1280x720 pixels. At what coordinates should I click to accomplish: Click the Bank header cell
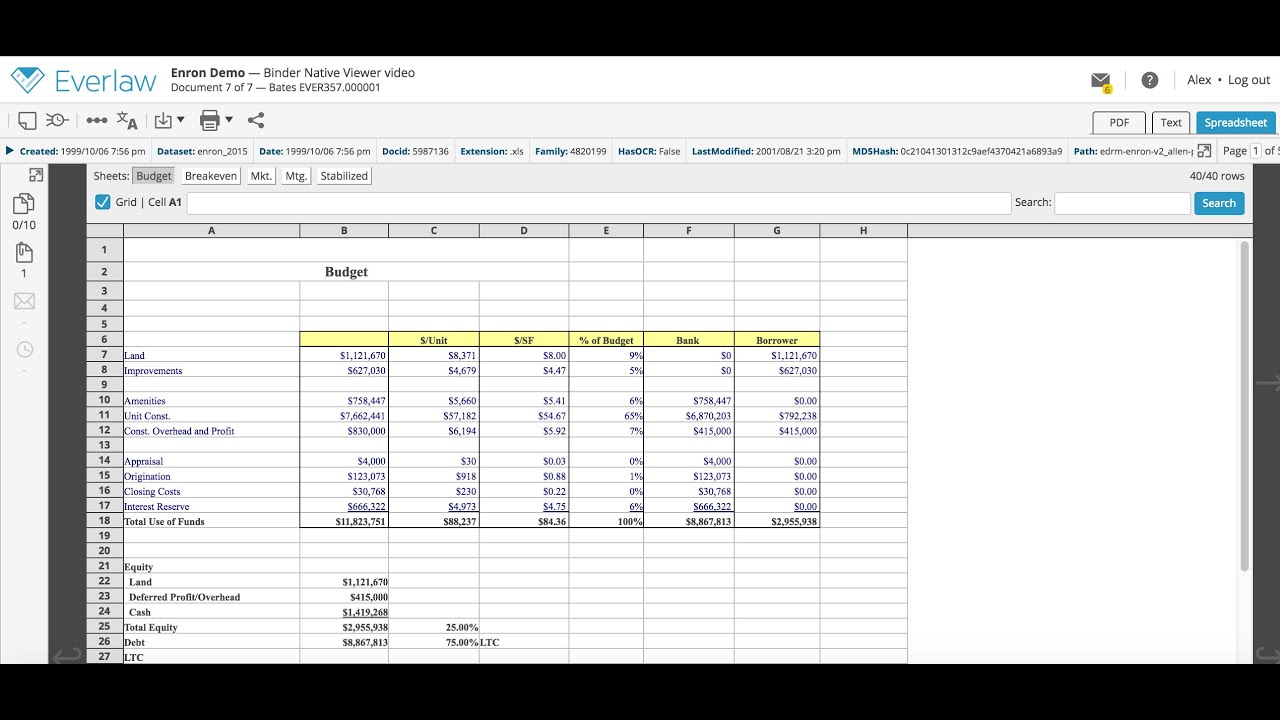tap(688, 340)
